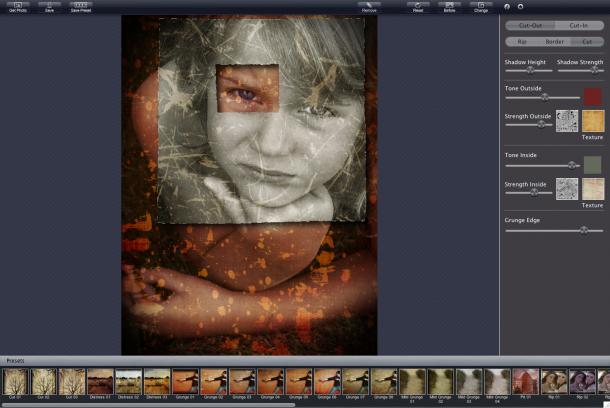Switch to Cut-Out mode

pos(530,24)
